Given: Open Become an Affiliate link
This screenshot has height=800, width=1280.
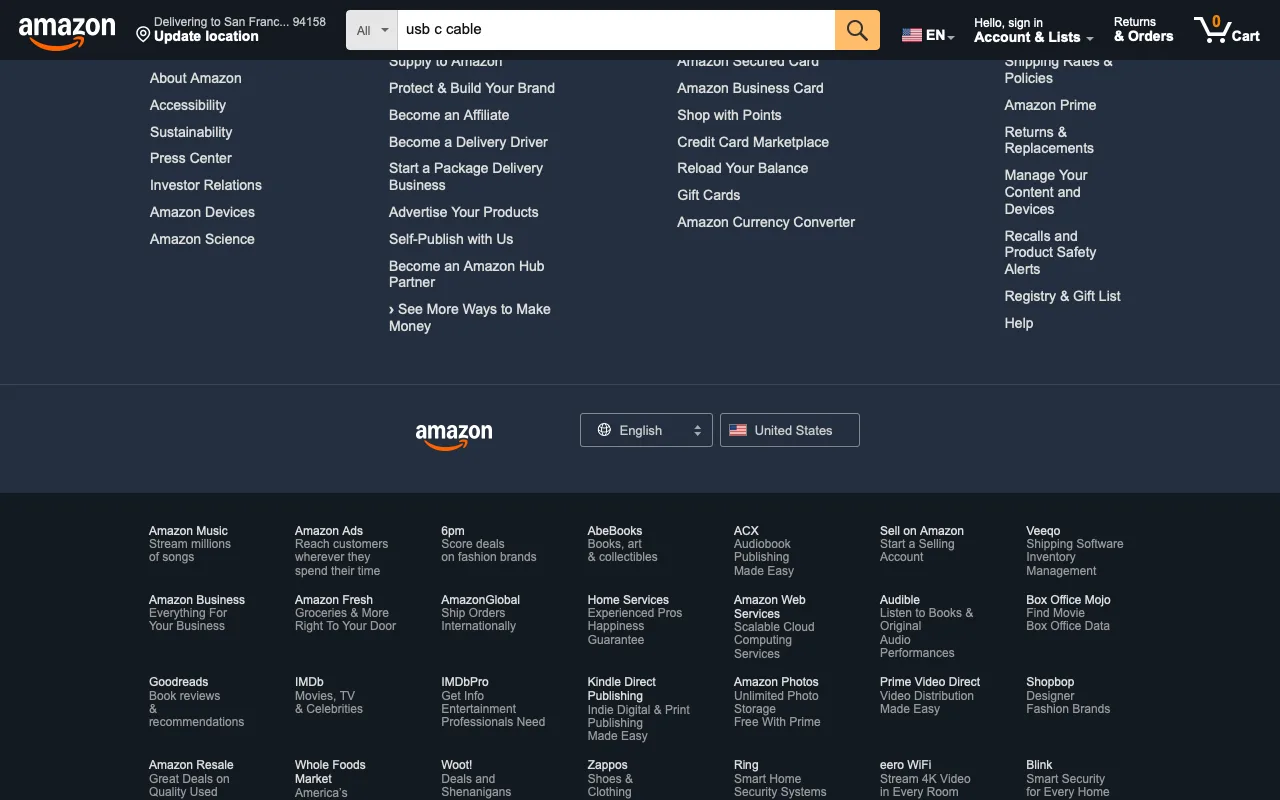Looking at the screenshot, I should coord(449,115).
